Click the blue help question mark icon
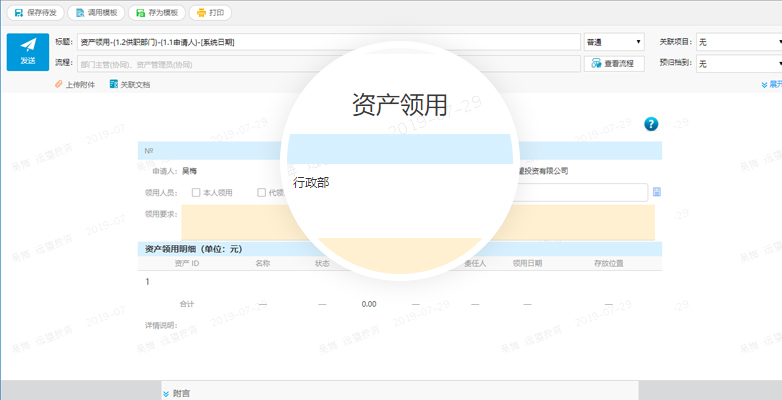 (651, 124)
